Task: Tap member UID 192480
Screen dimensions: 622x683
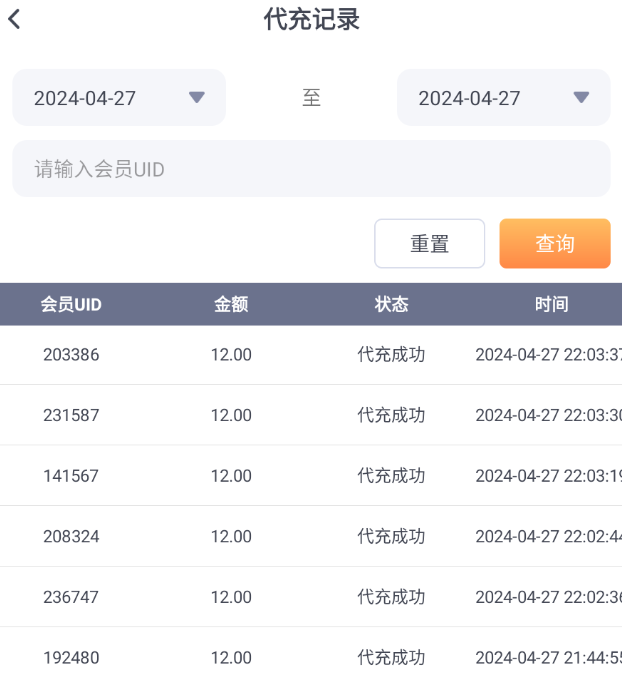Action: point(71,658)
